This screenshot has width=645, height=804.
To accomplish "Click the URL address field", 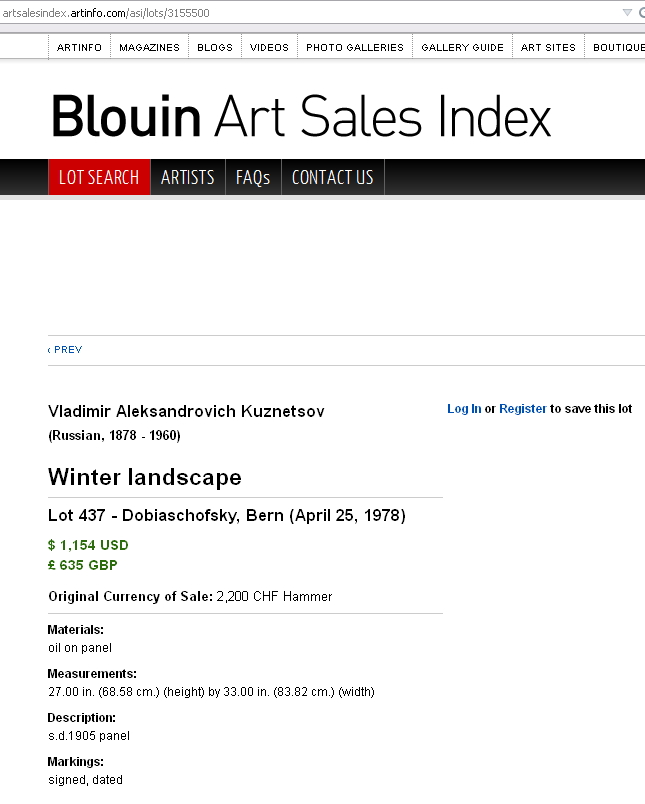I will (x=300, y=13).
